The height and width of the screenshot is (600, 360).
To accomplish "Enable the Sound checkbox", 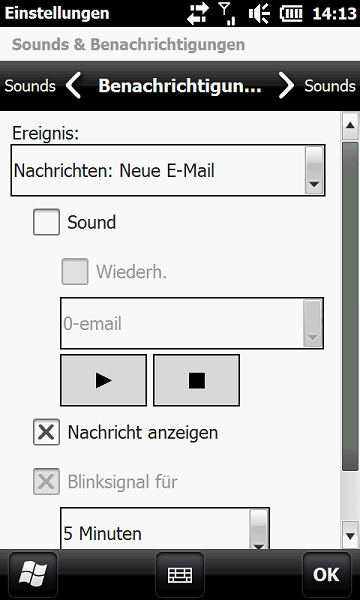I will click(x=46, y=222).
